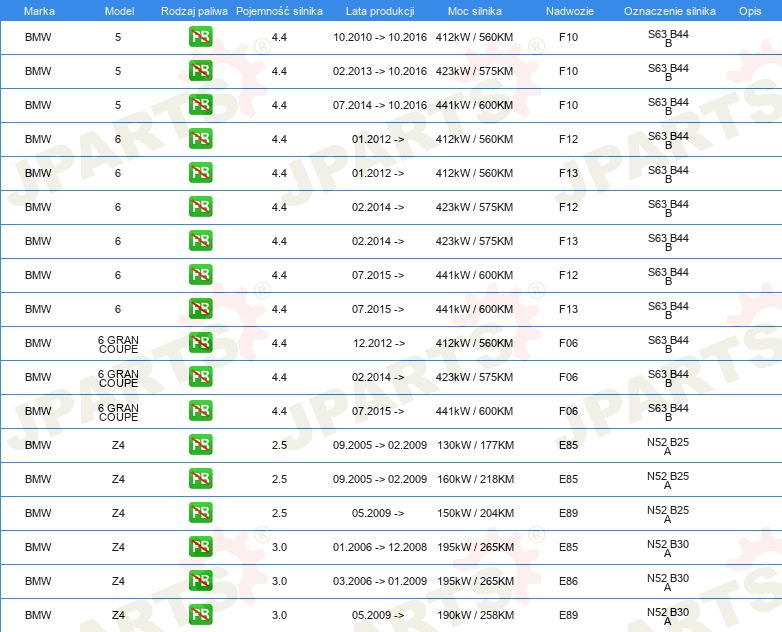The image size is (782, 632).
Task: Click fuel icon in 6 F13 01.2012 row
Action: (x=200, y=172)
